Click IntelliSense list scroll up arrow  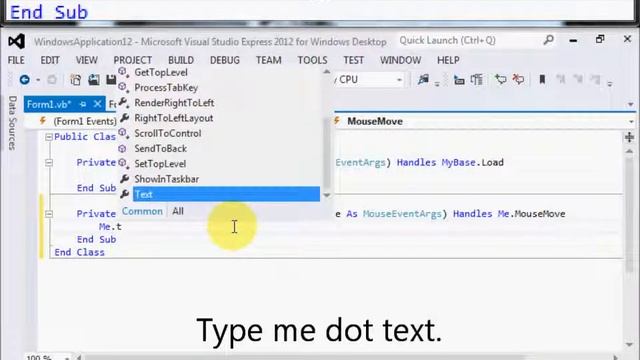(327, 72)
